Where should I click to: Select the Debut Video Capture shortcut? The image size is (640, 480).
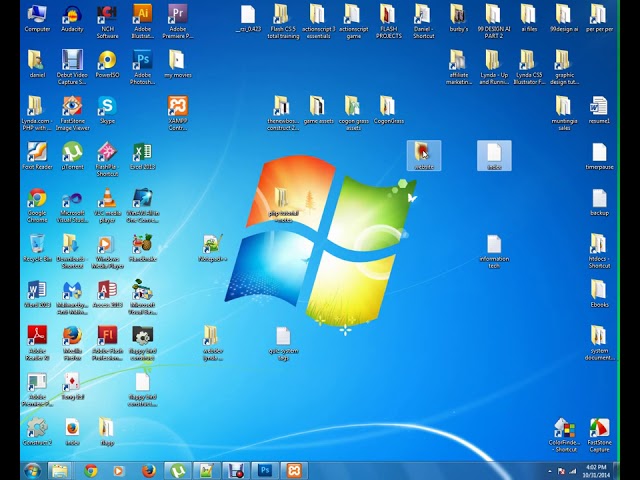tap(72, 67)
